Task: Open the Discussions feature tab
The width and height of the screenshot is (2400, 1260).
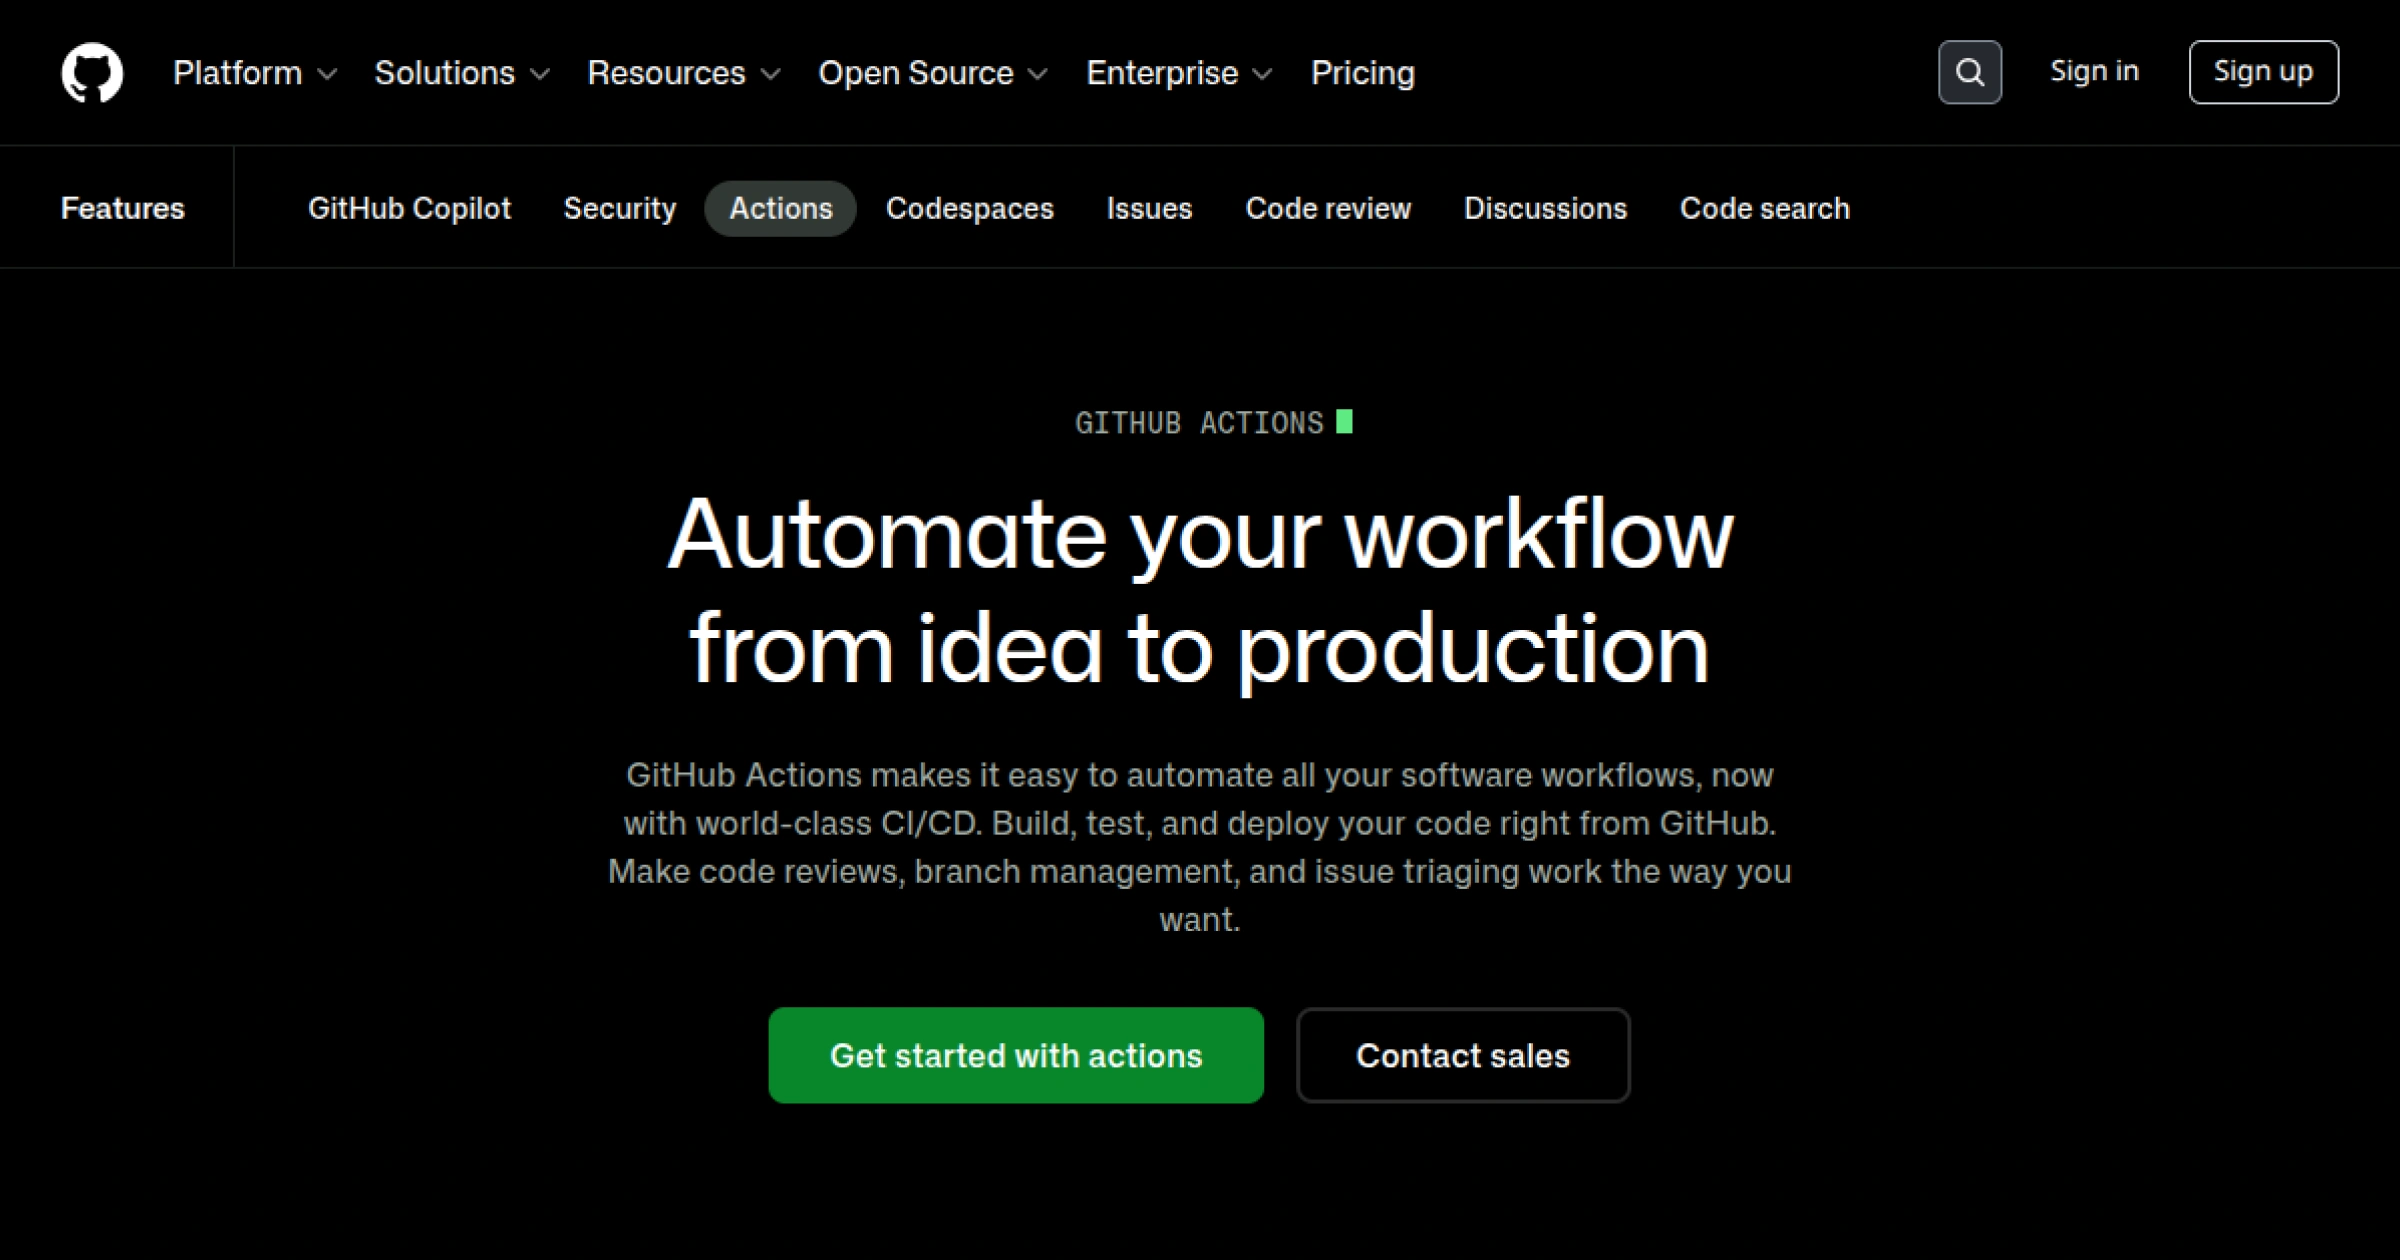Action: tap(1545, 208)
